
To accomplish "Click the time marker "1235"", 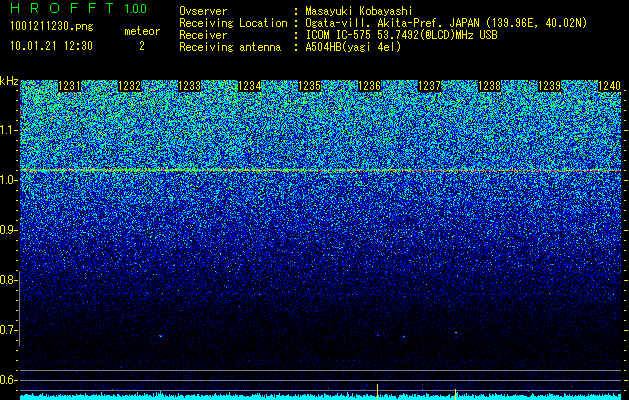I will [x=310, y=86].
